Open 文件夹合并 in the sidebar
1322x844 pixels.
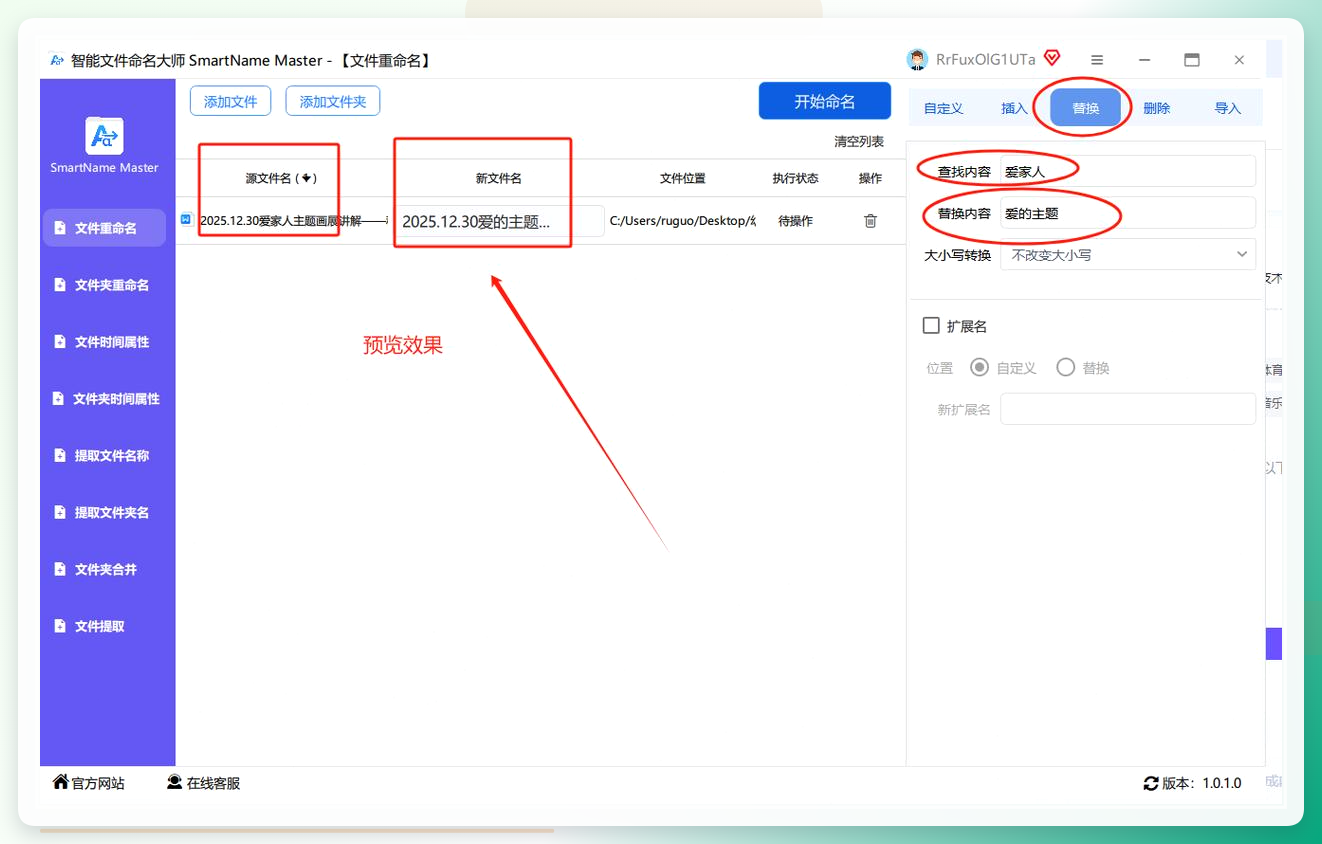click(x=104, y=570)
